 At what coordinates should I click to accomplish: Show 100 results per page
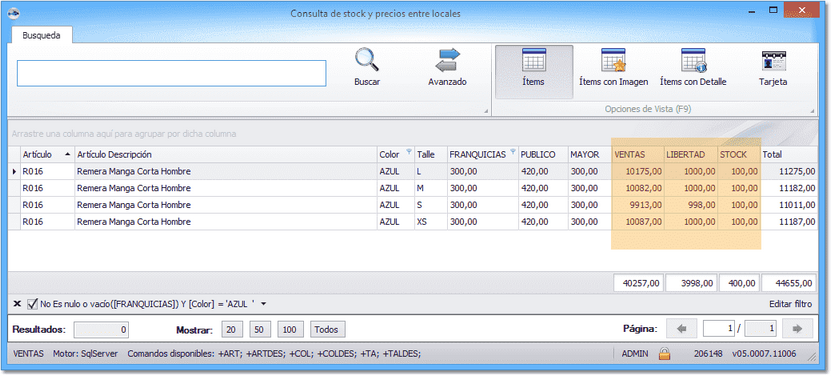click(x=289, y=329)
